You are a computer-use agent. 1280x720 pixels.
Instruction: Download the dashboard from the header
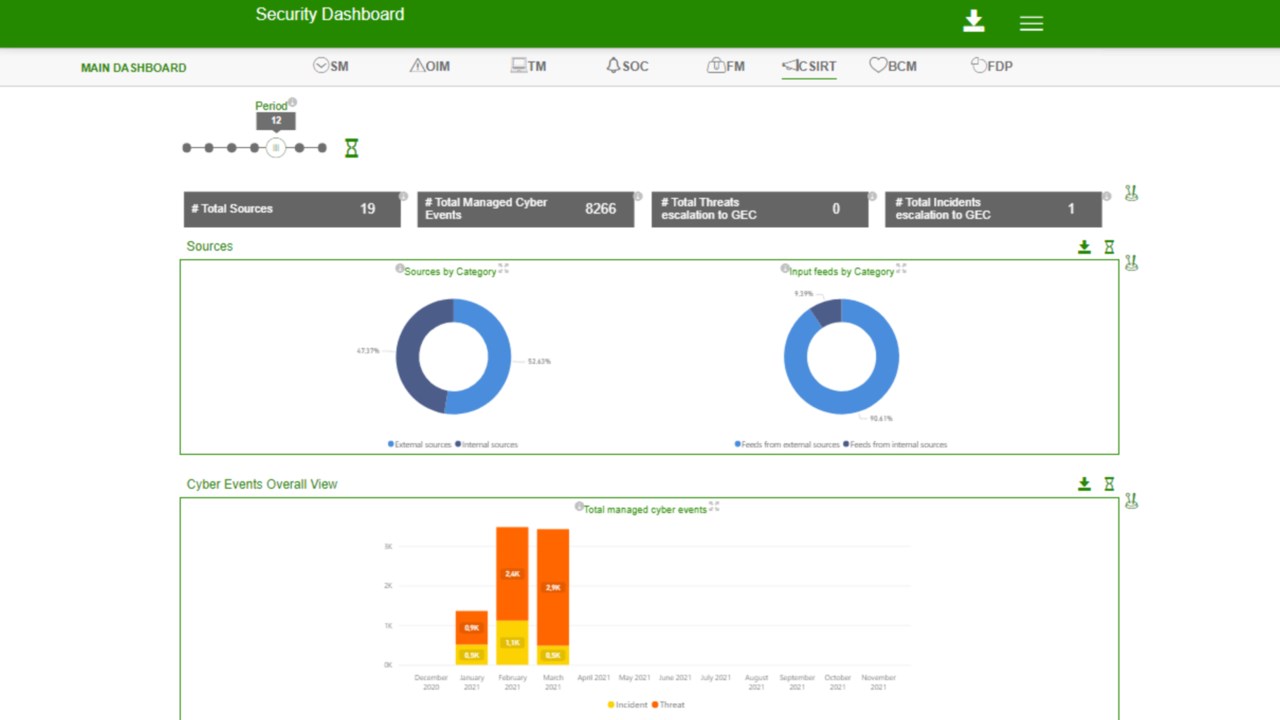[974, 22]
